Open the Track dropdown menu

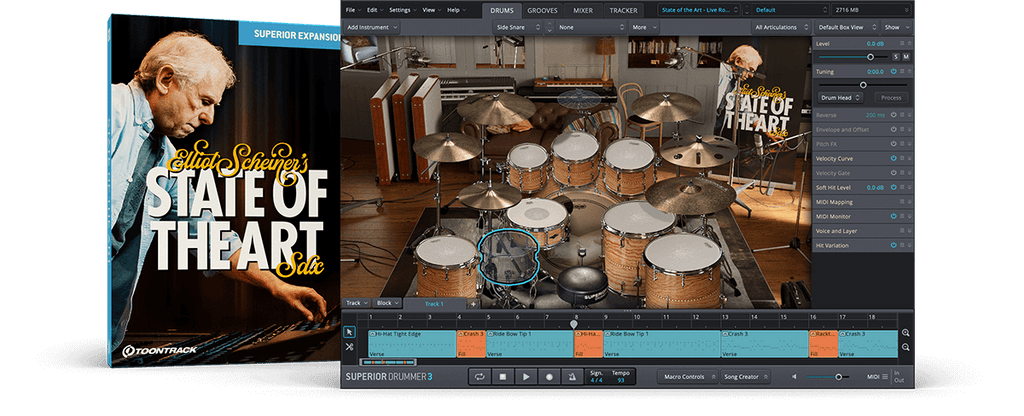pyautogui.click(x=357, y=303)
